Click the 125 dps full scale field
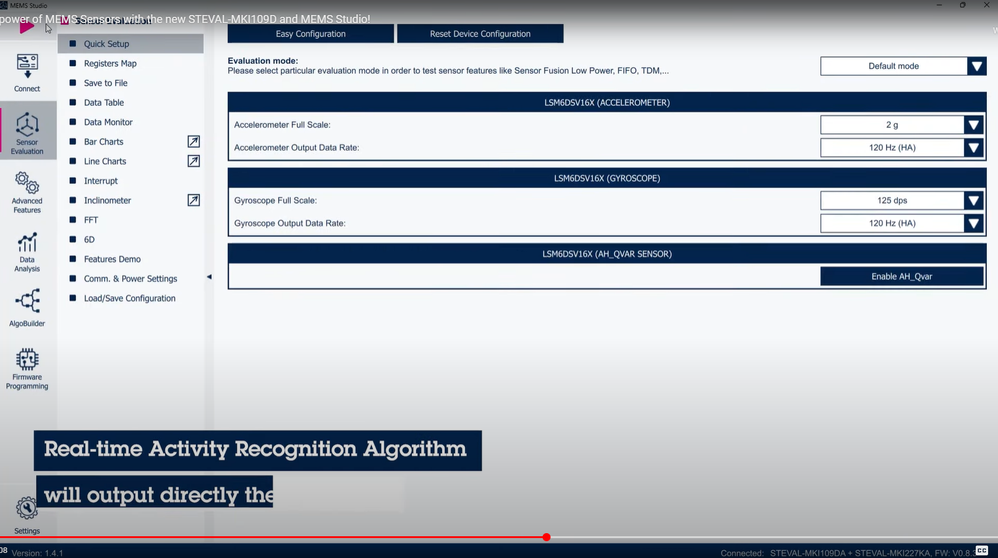The image size is (998, 558). click(x=892, y=200)
